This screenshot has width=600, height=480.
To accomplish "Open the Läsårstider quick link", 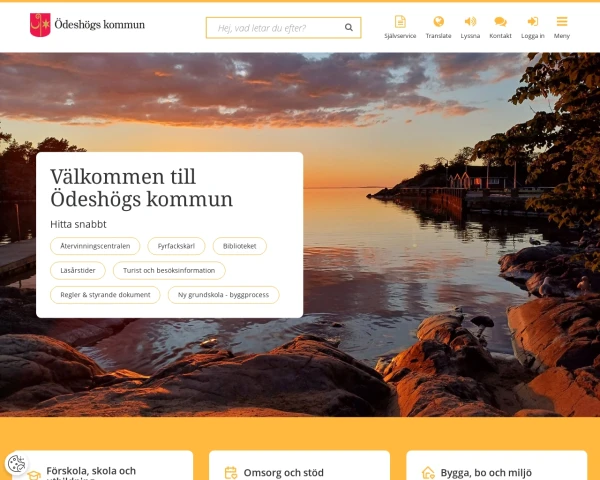I will click(78, 271).
